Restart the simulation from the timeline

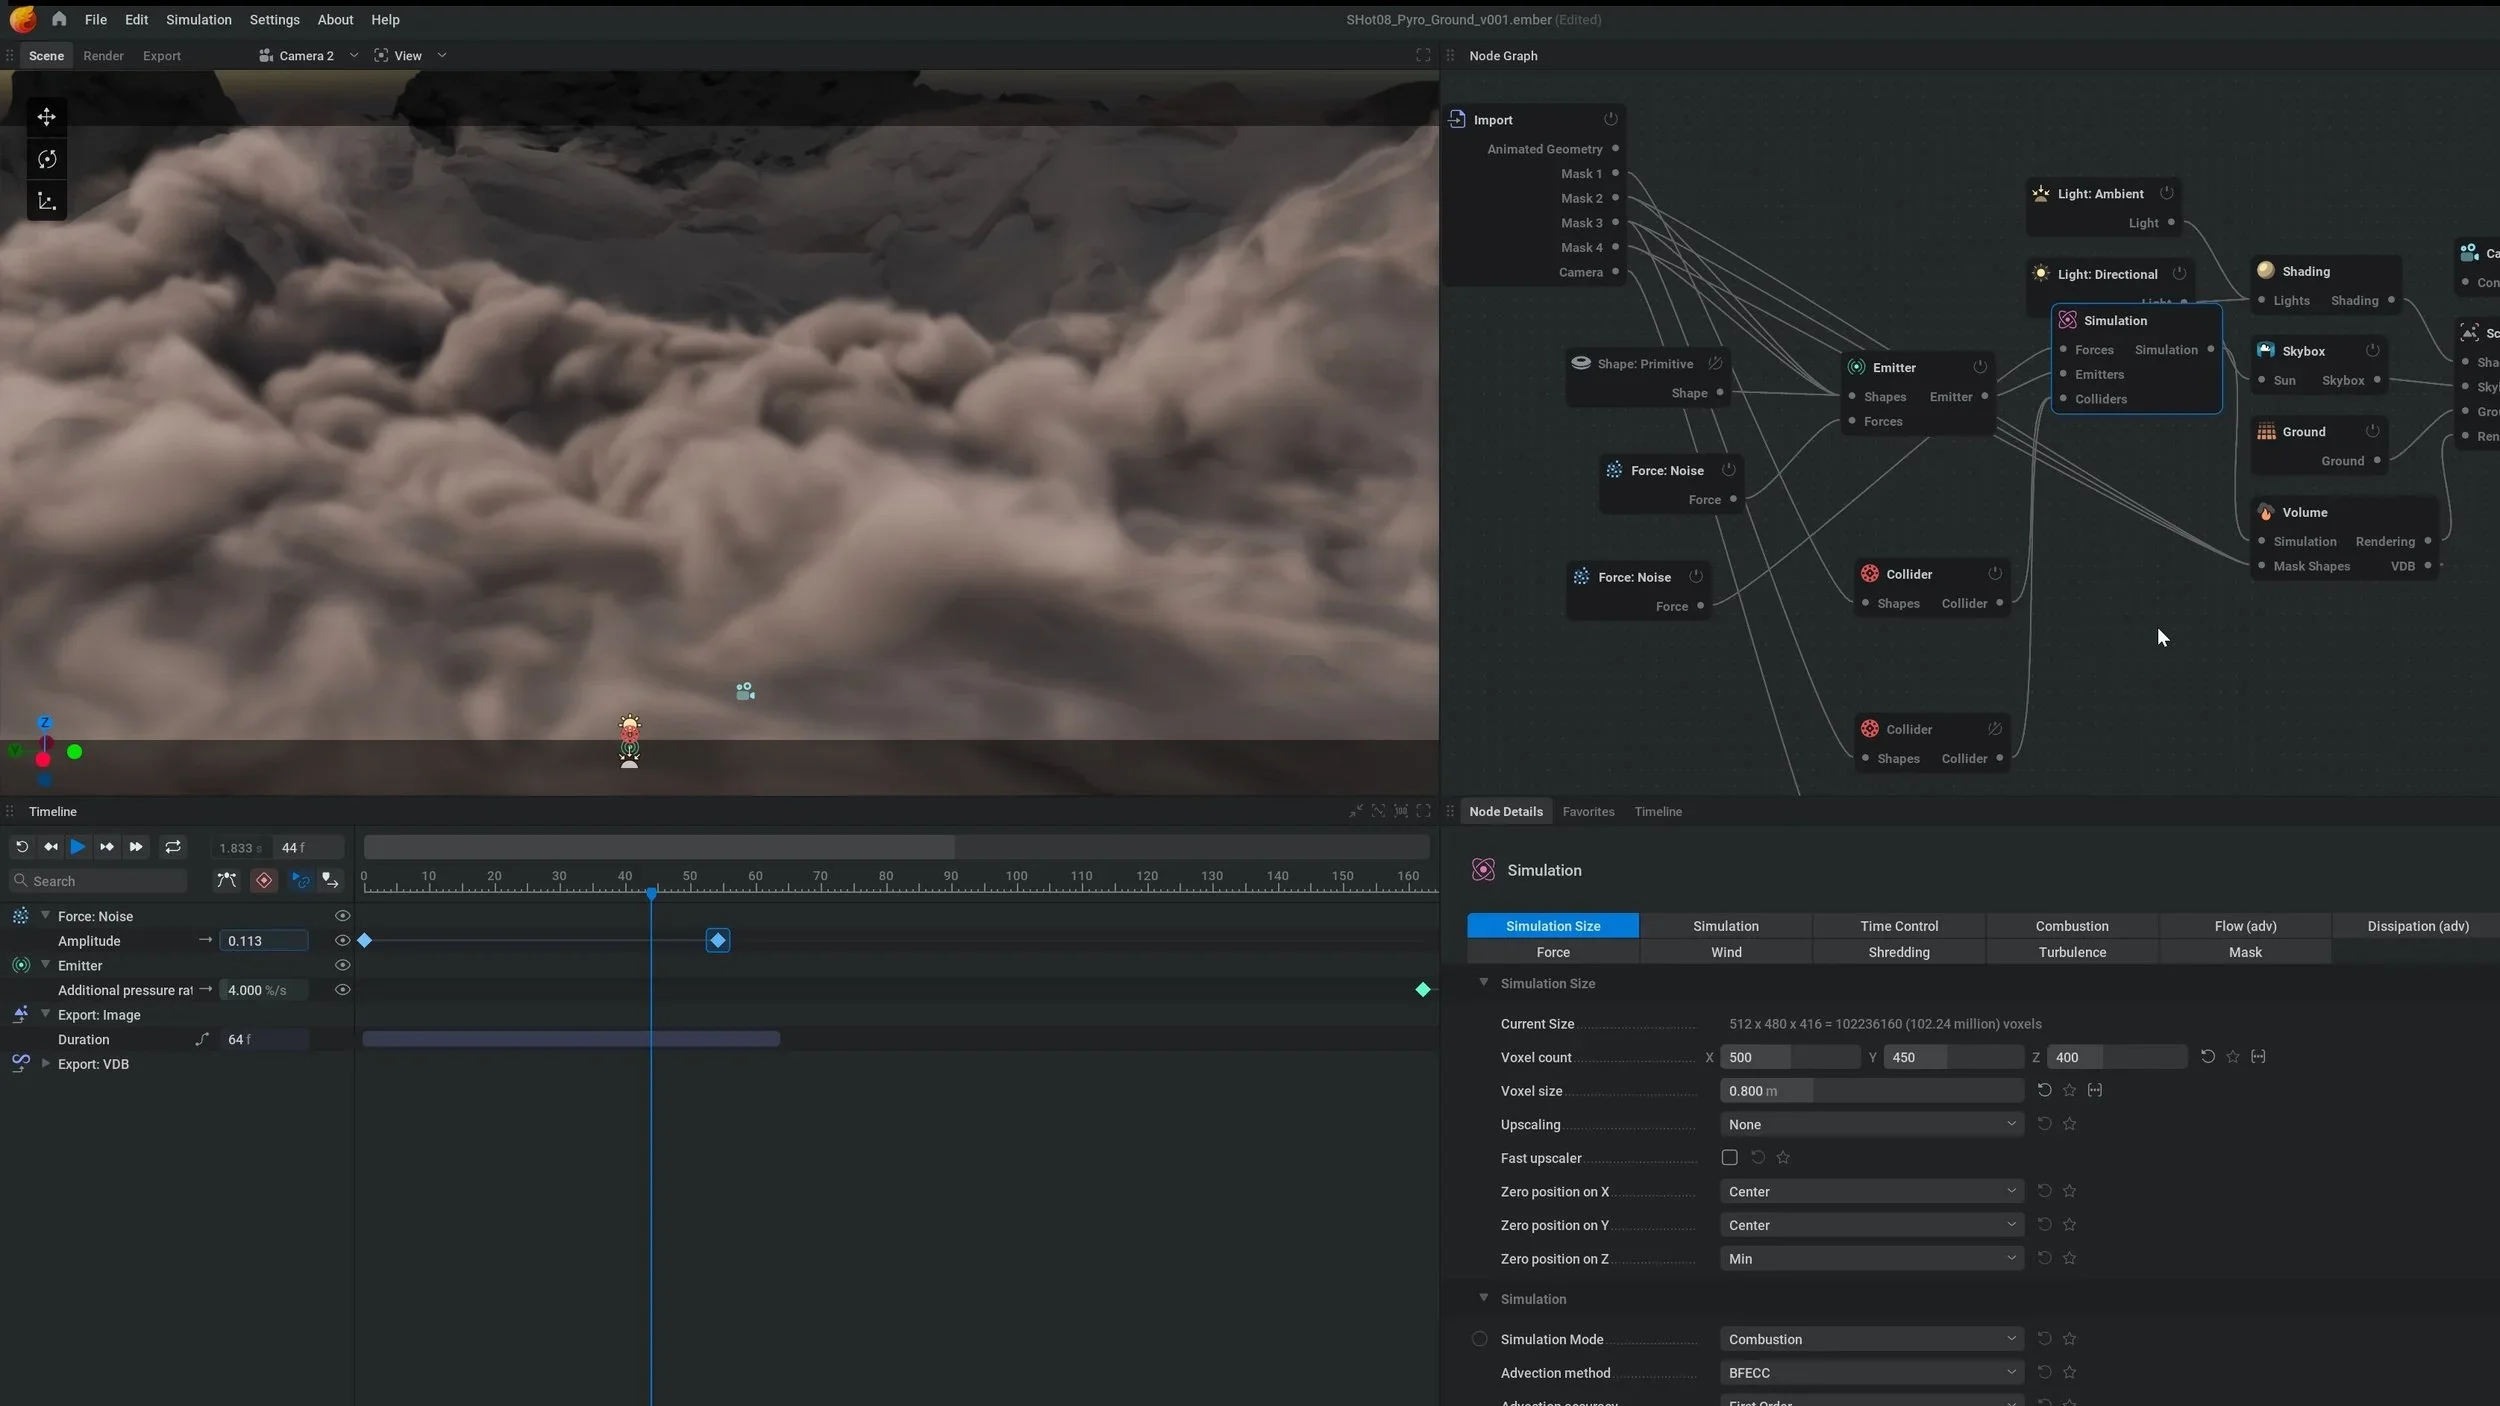click(22, 847)
